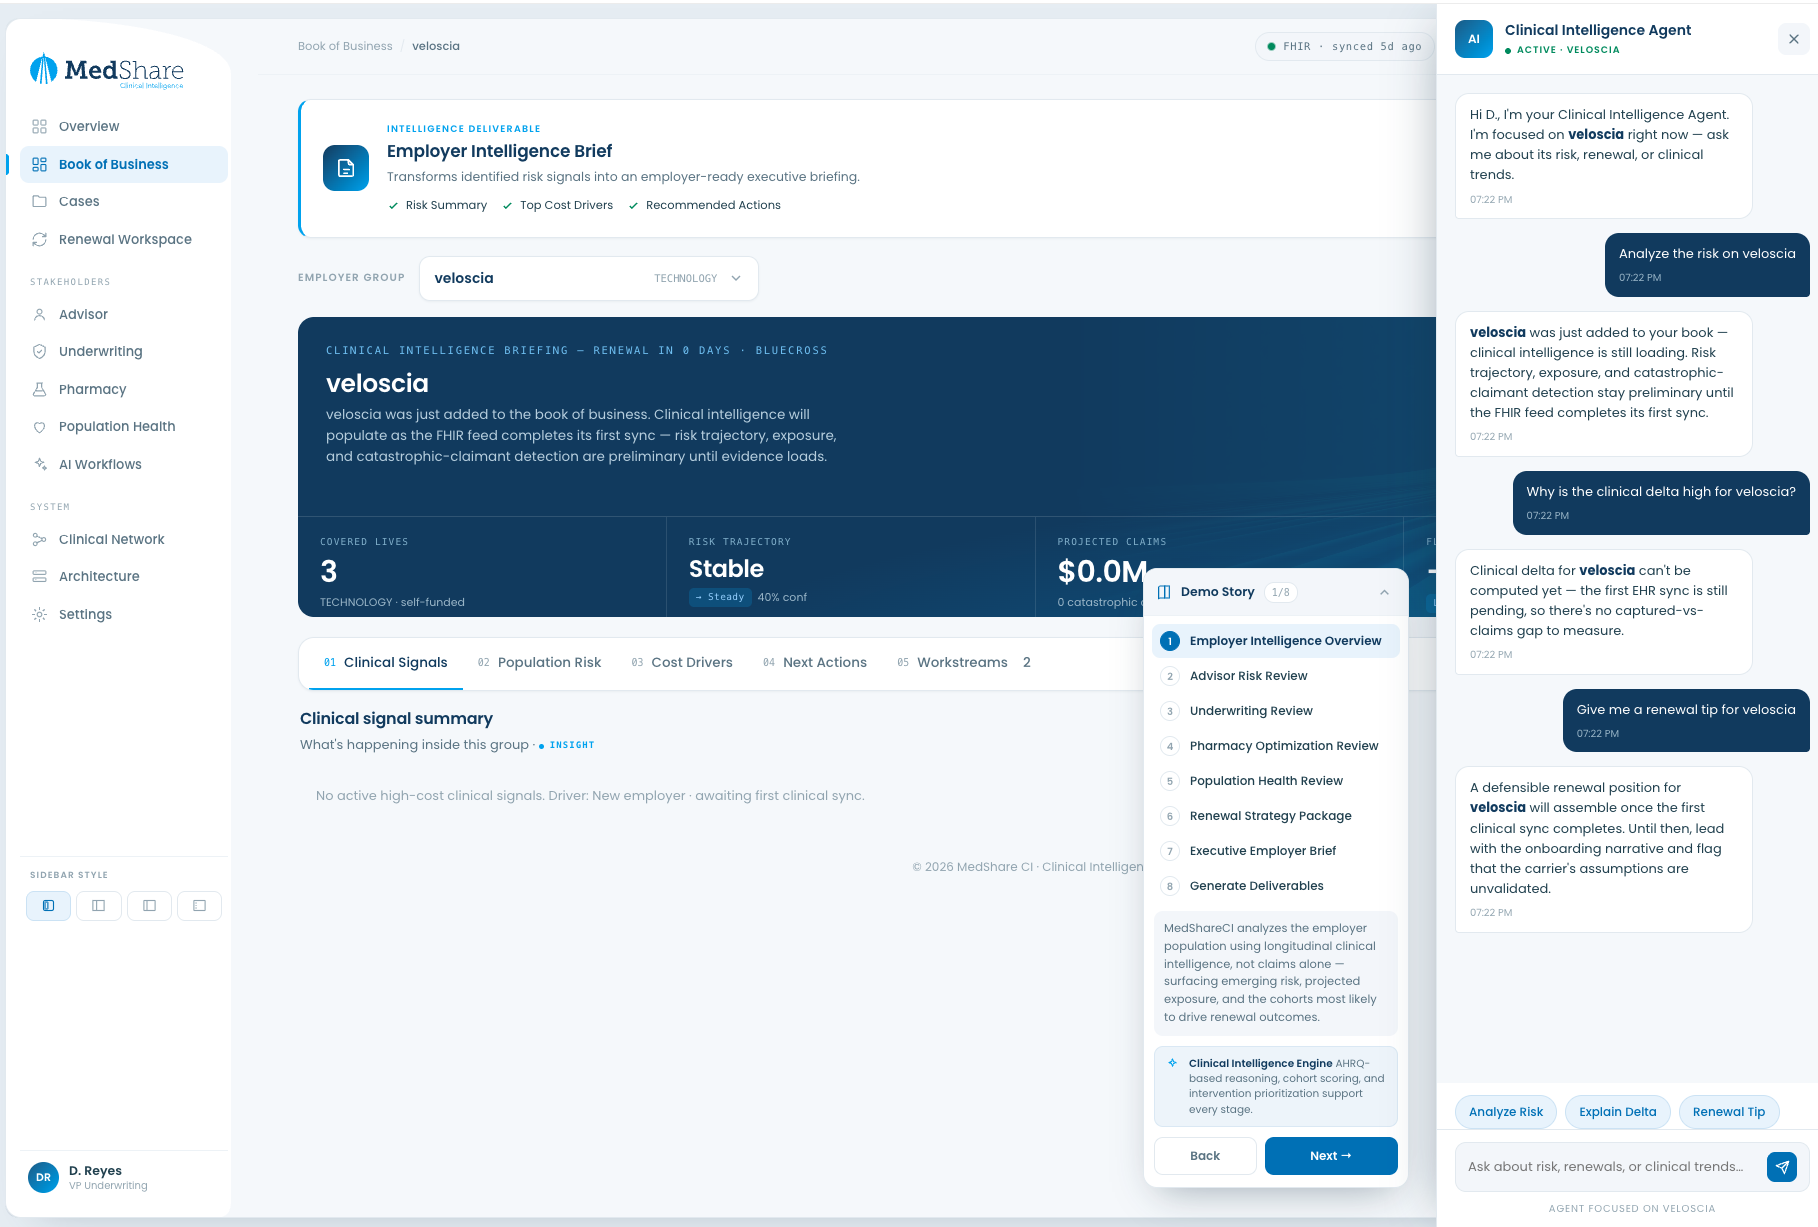Click the Book of Business breadcrumb link
This screenshot has height=1227, width=1818.
click(x=345, y=46)
